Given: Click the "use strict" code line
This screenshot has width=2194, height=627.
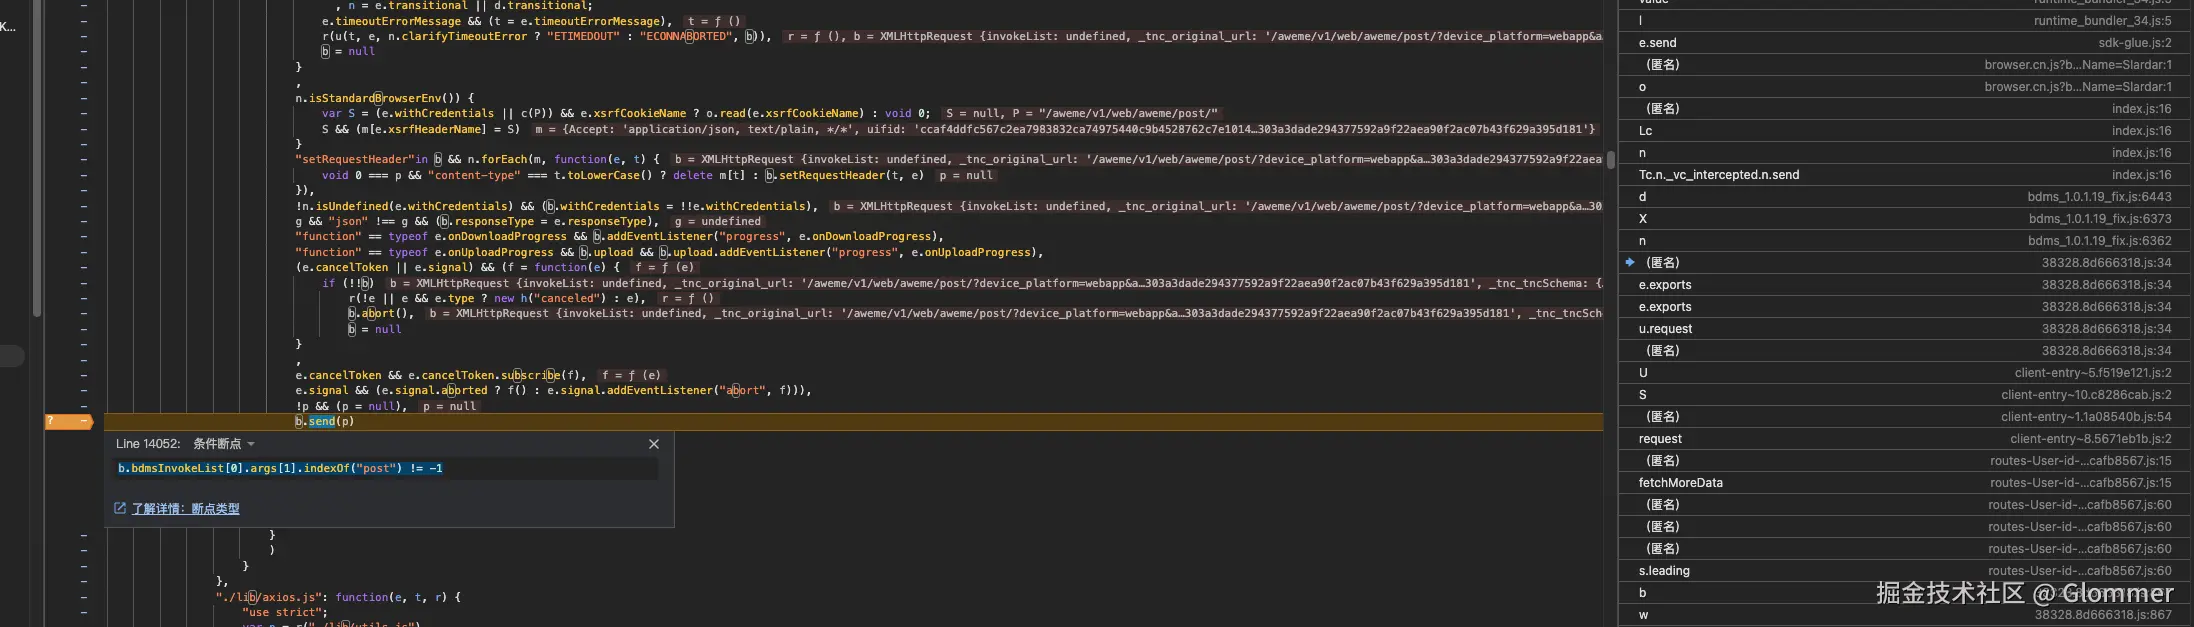Looking at the screenshot, I should pyautogui.click(x=285, y=613).
